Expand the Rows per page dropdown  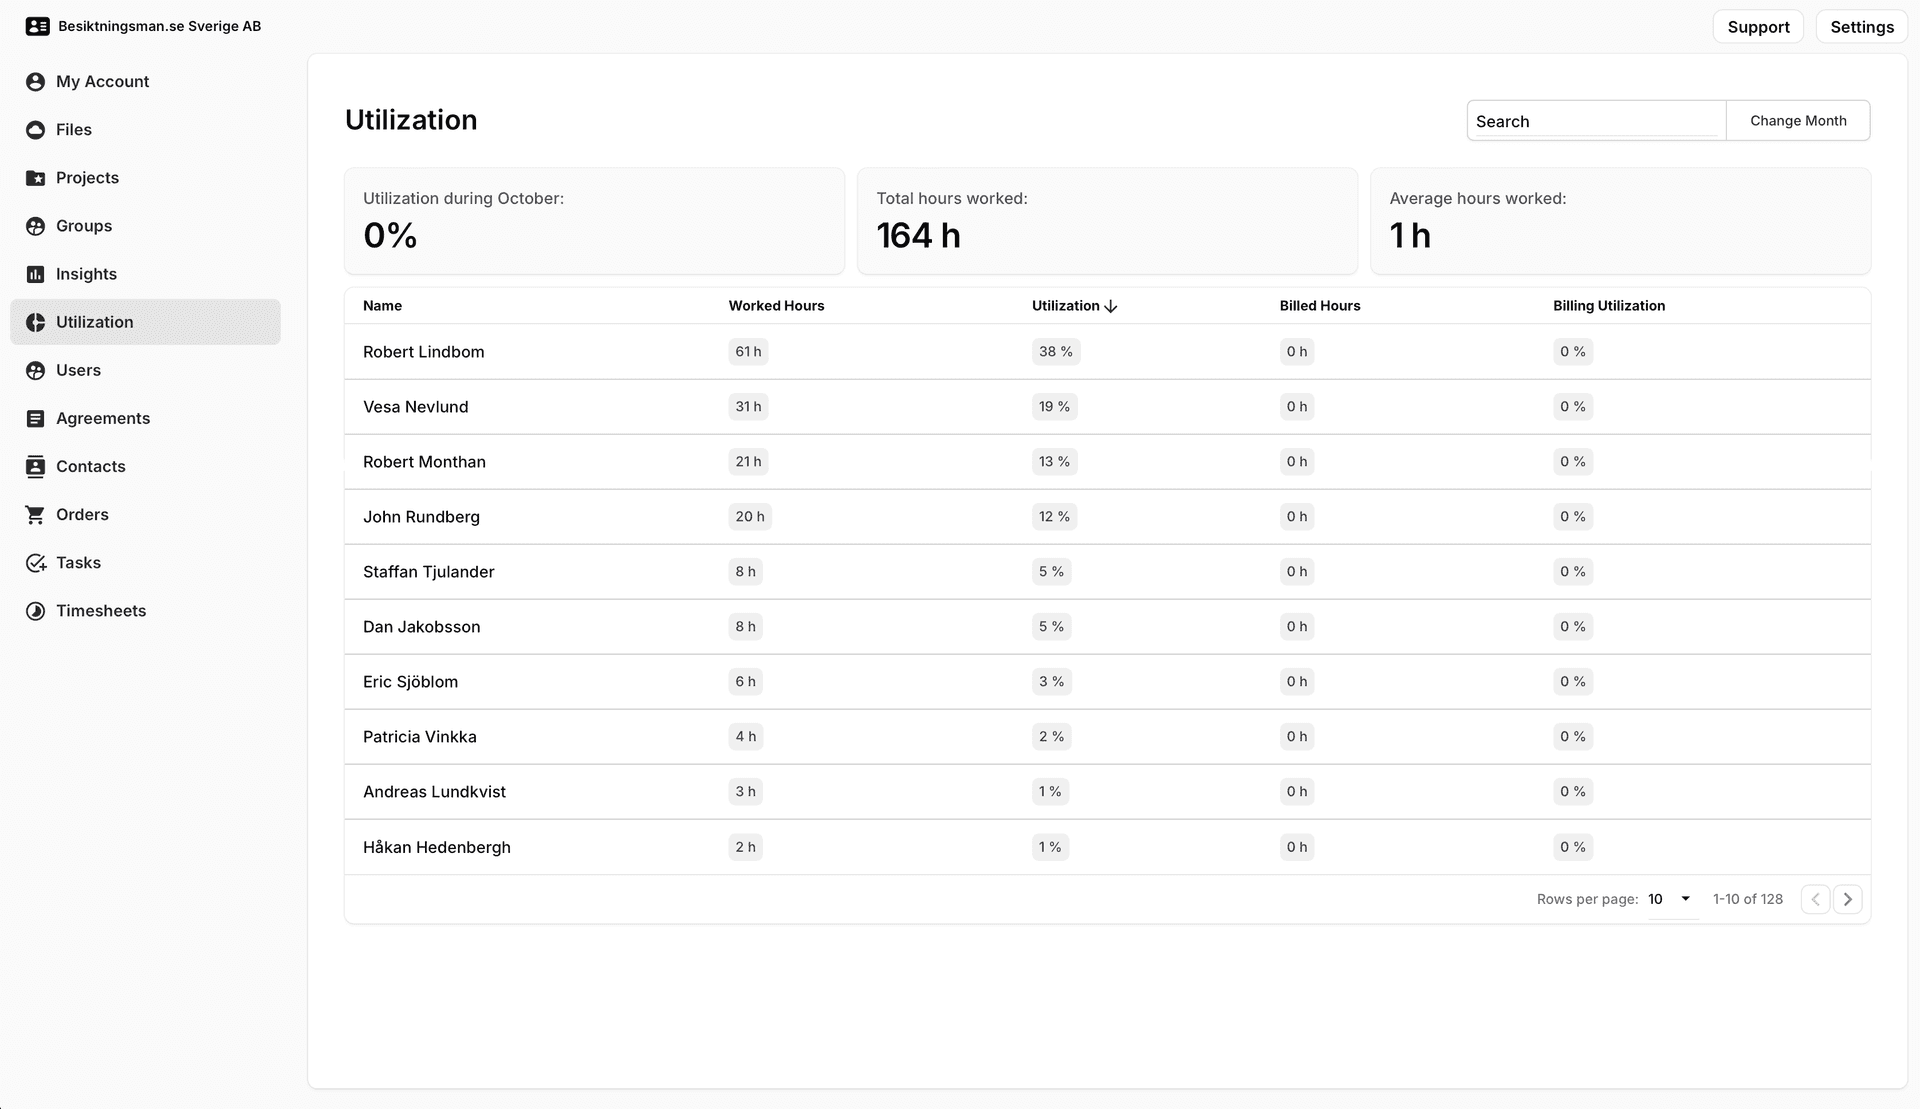coord(1669,899)
